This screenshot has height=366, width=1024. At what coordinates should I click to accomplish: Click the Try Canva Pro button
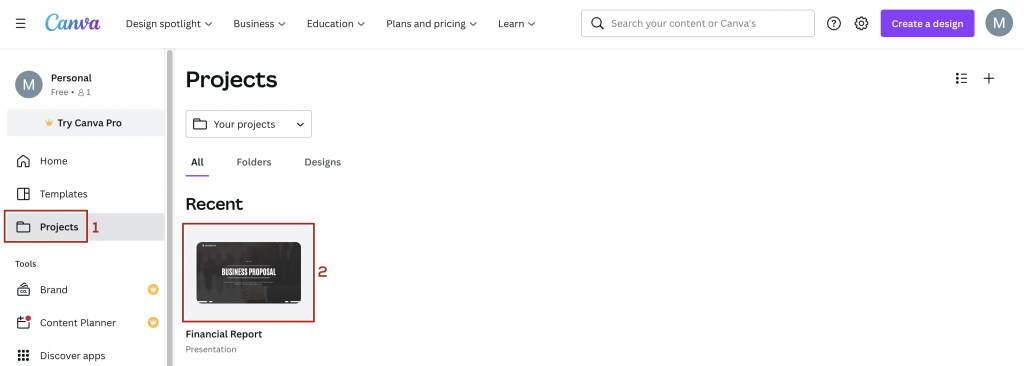pos(85,123)
